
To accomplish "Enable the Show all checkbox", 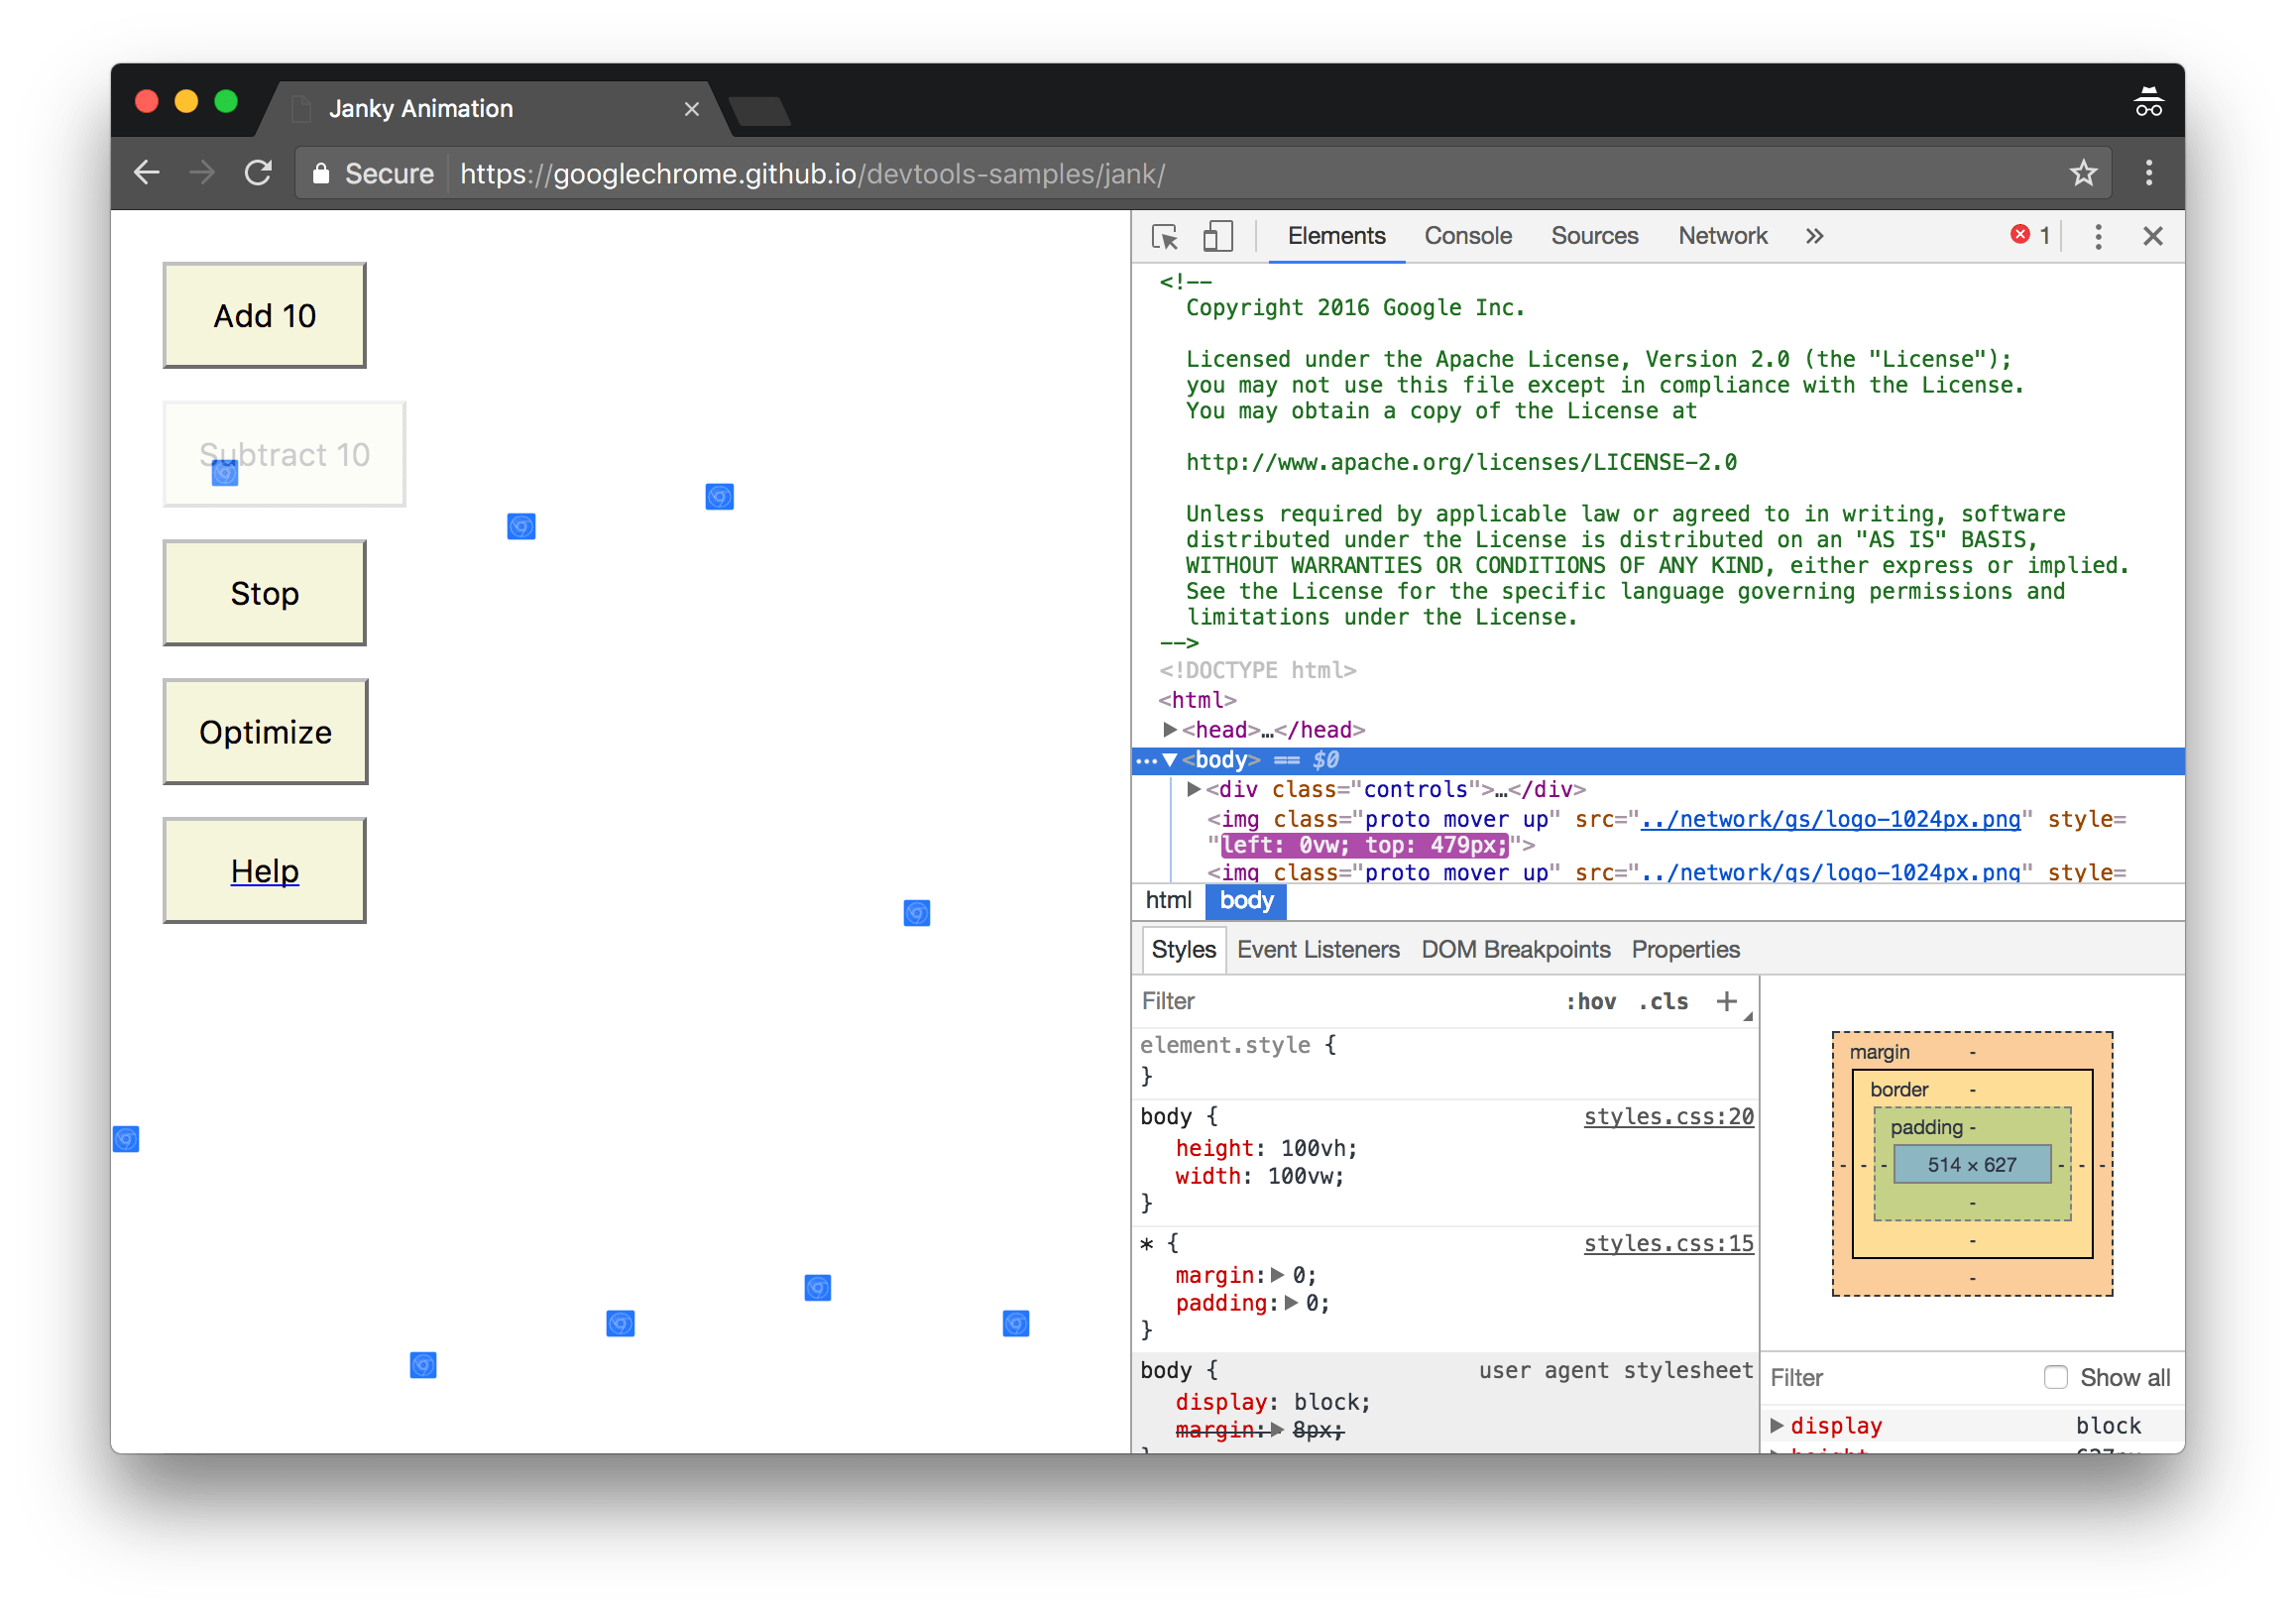I will (x=2055, y=1378).
